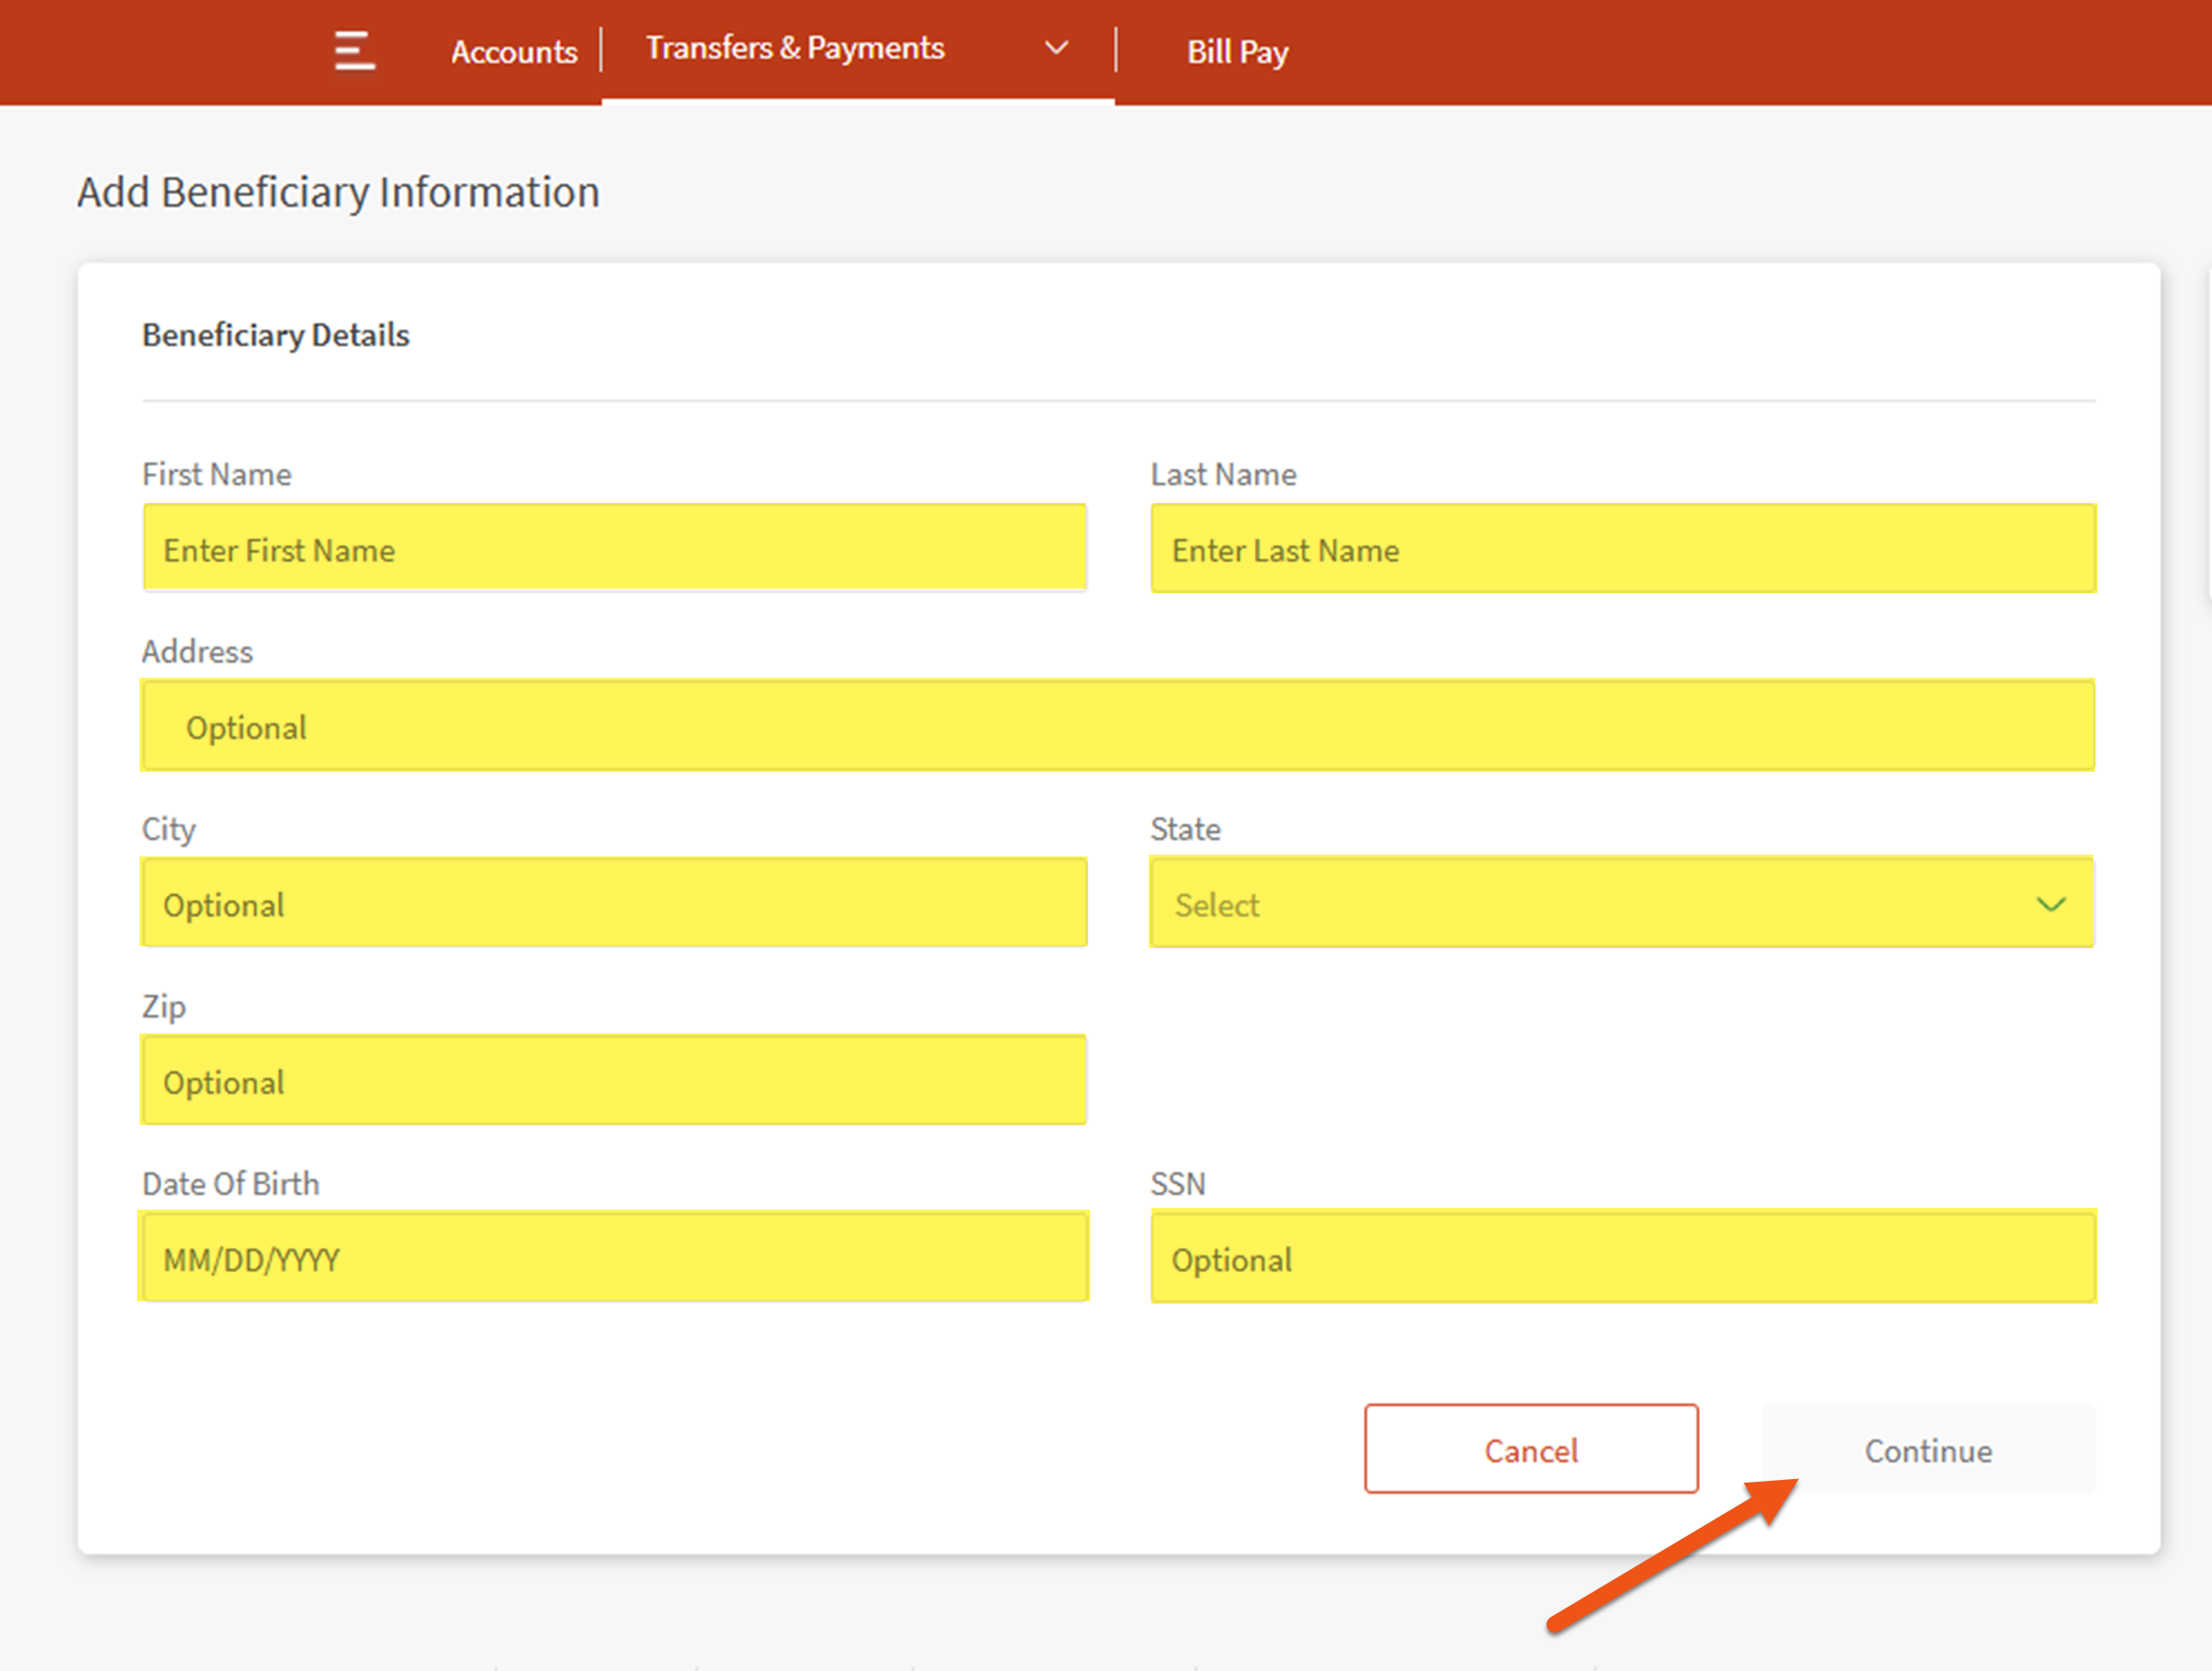Select the SSN optional field
Image resolution: width=2212 pixels, height=1671 pixels.
coord(1622,1258)
